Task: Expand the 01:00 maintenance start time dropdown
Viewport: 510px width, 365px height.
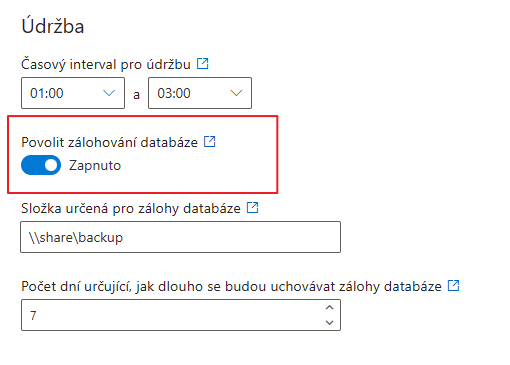Action: click(x=73, y=93)
